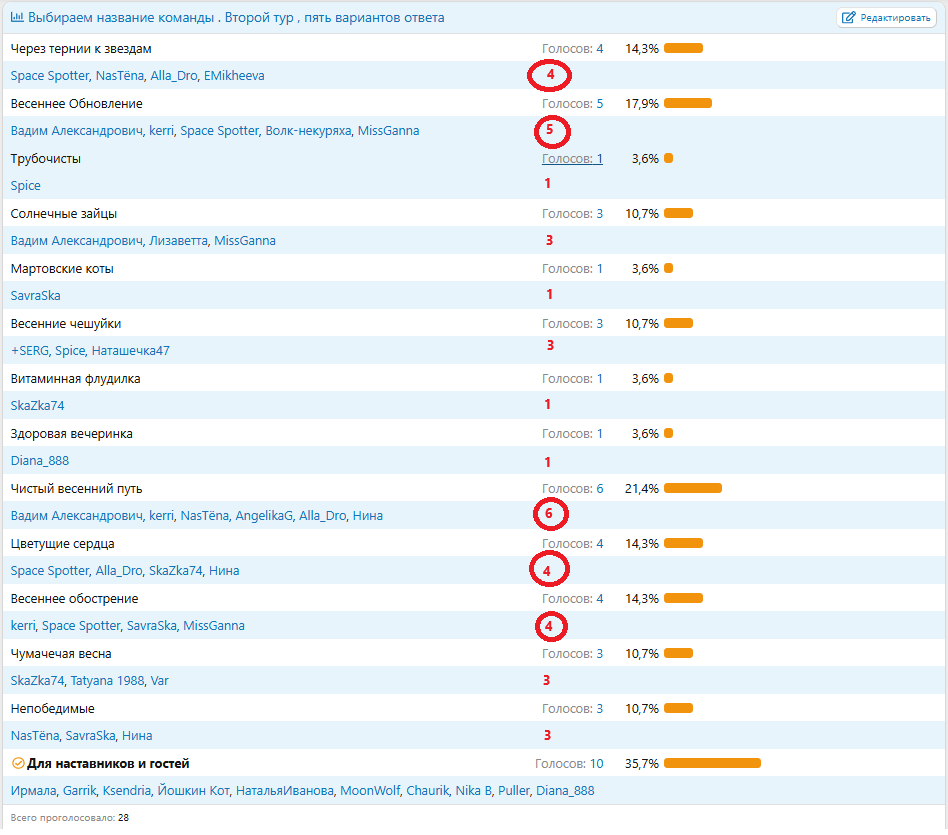Open Лизаветта user profile
Image resolution: width=948 pixels, height=835 pixels.
[178, 241]
